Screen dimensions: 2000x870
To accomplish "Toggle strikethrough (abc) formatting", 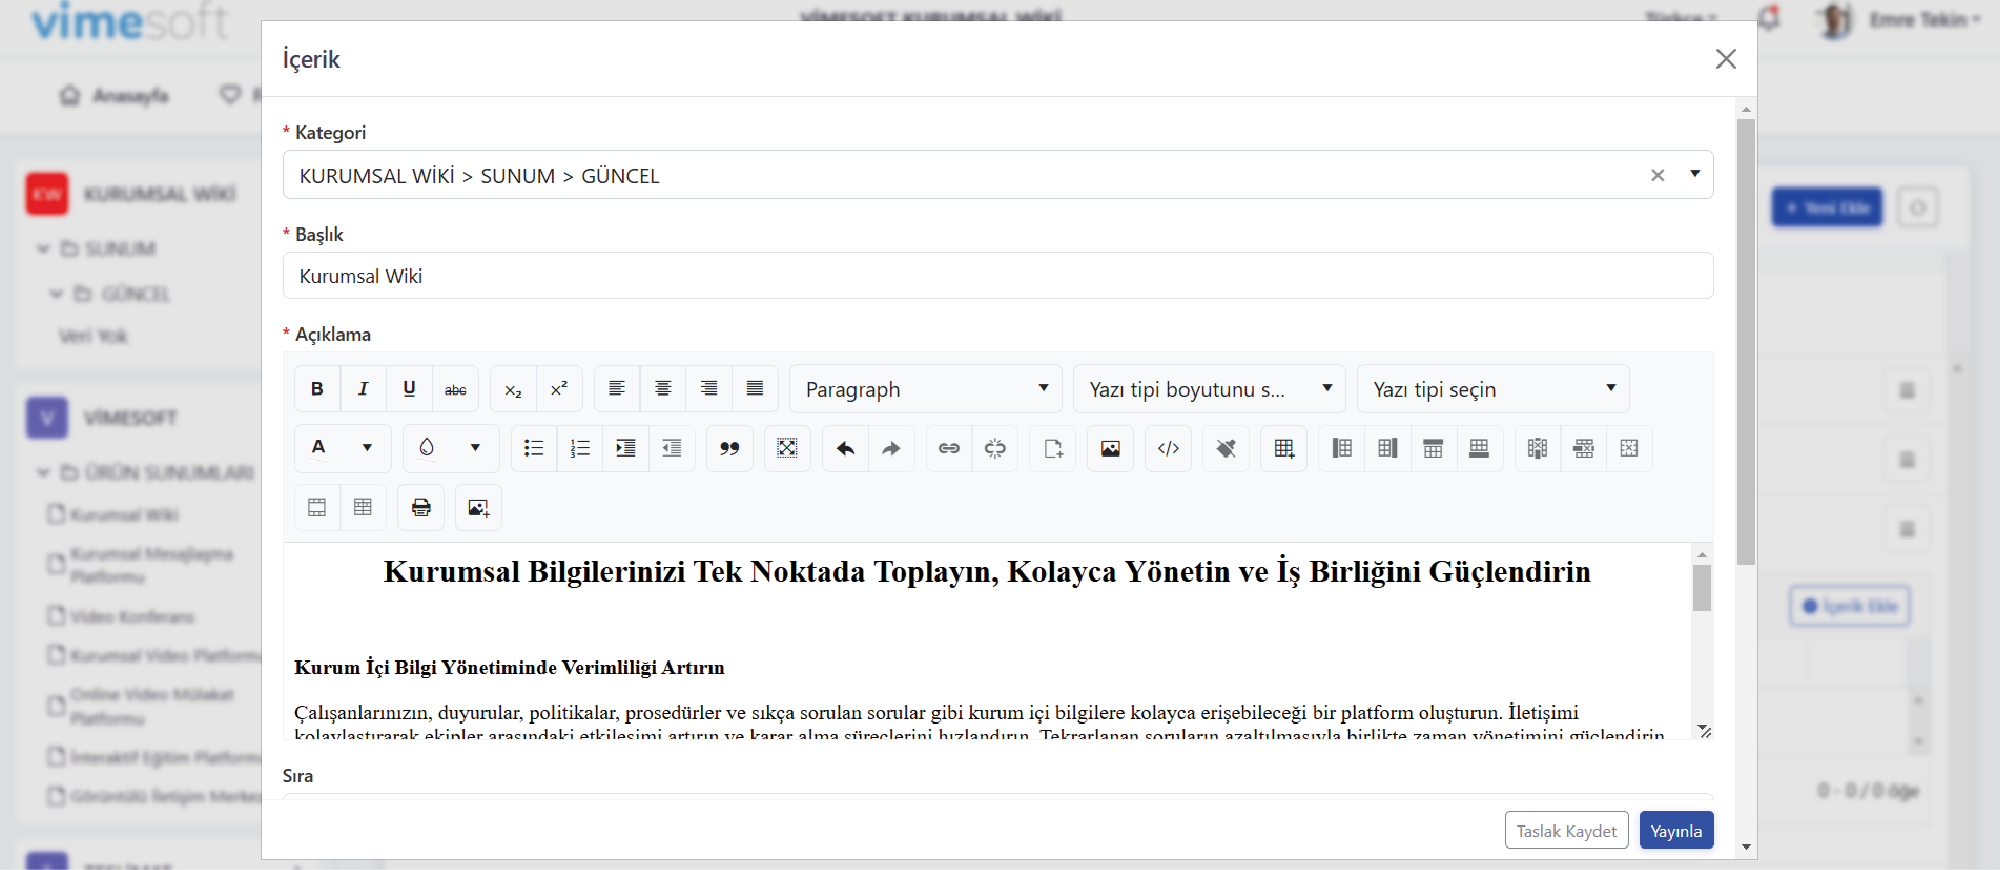I will click(455, 389).
